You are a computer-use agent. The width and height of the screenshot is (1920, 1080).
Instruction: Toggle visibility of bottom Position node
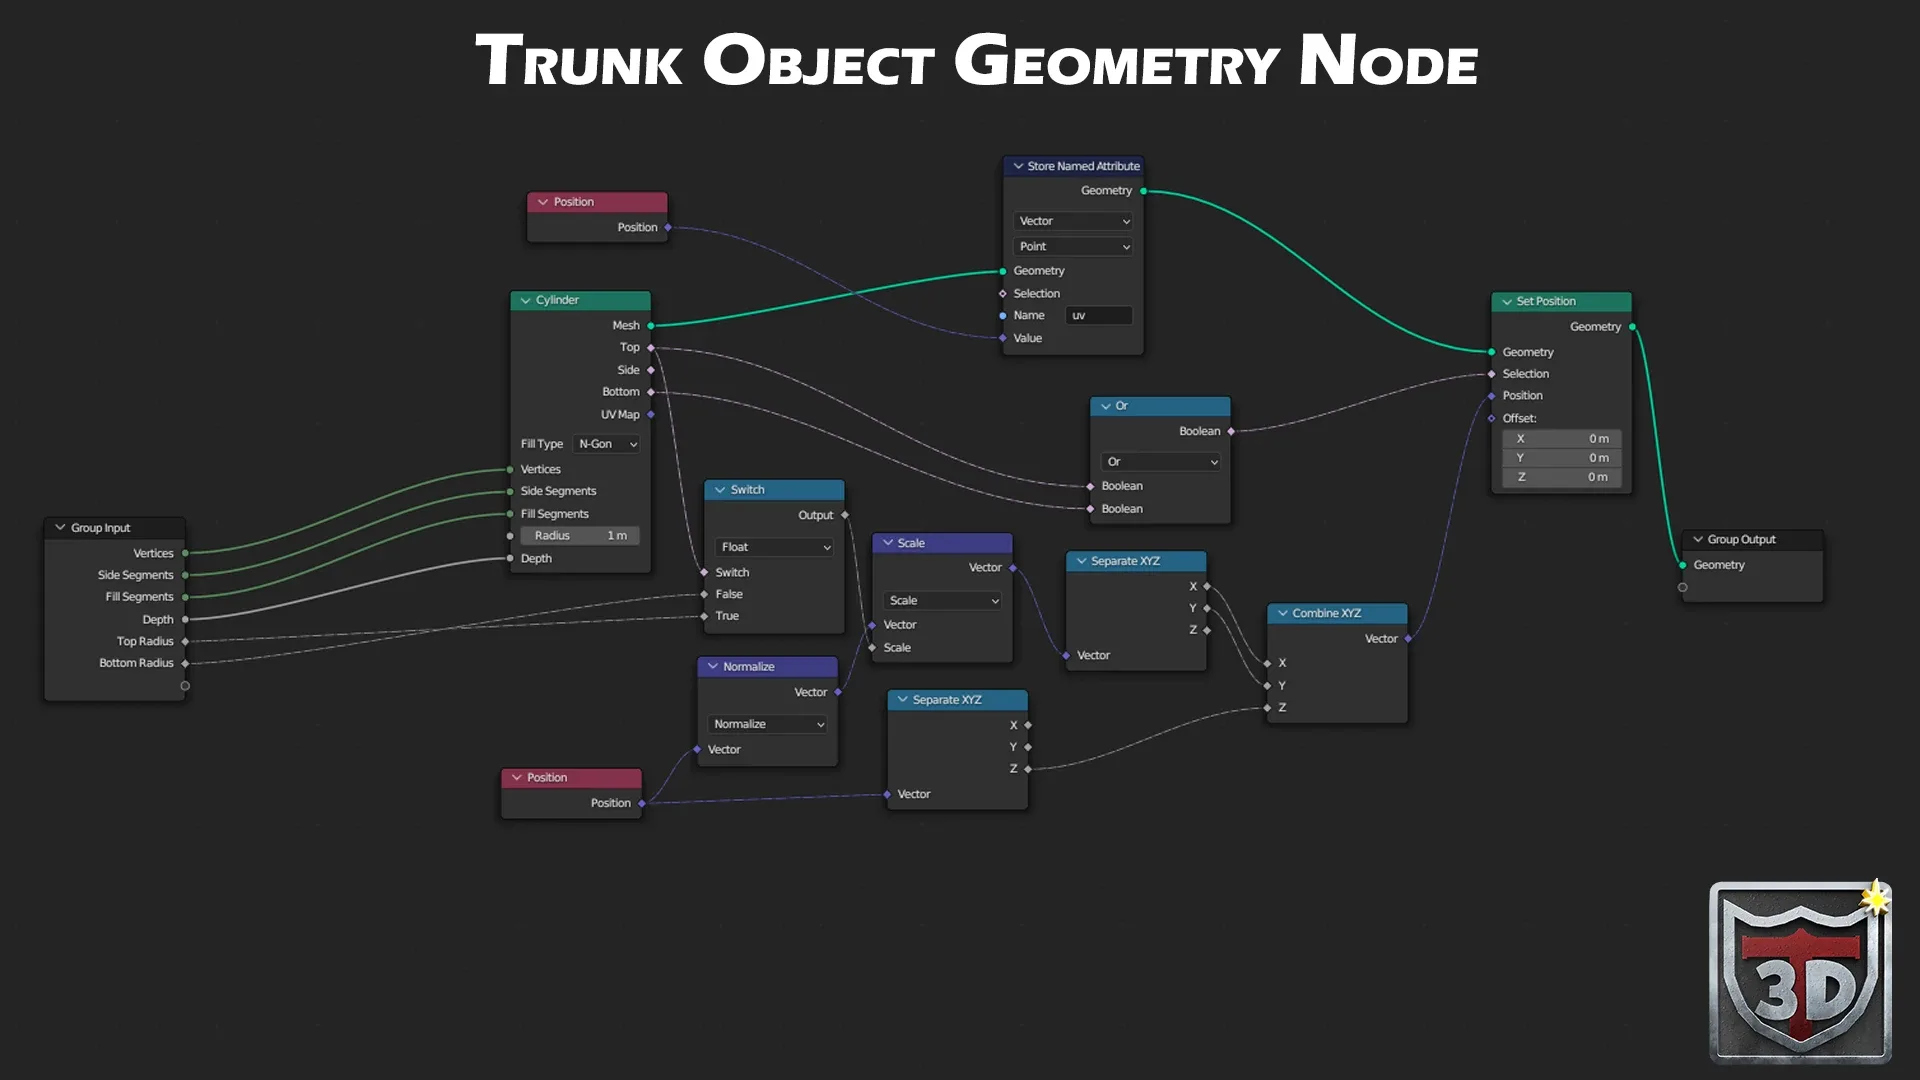coord(516,777)
